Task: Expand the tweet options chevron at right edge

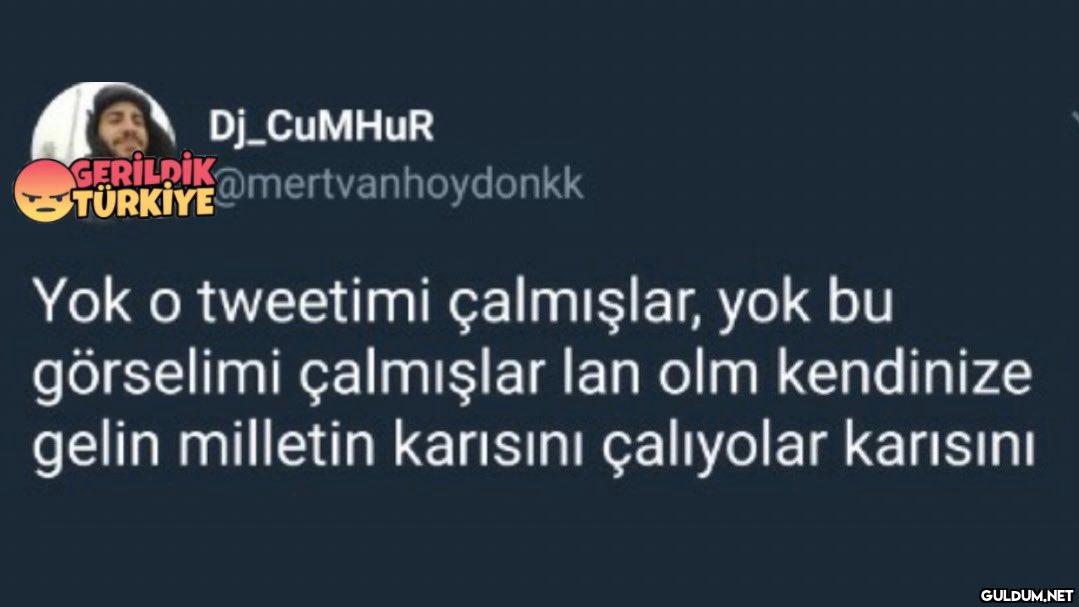Action: (x=1074, y=120)
